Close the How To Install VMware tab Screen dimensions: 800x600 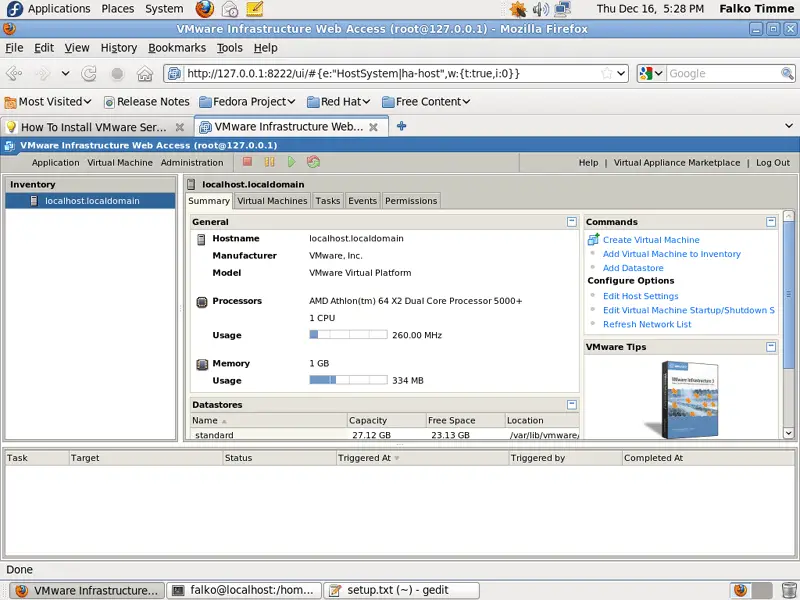pos(180,127)
